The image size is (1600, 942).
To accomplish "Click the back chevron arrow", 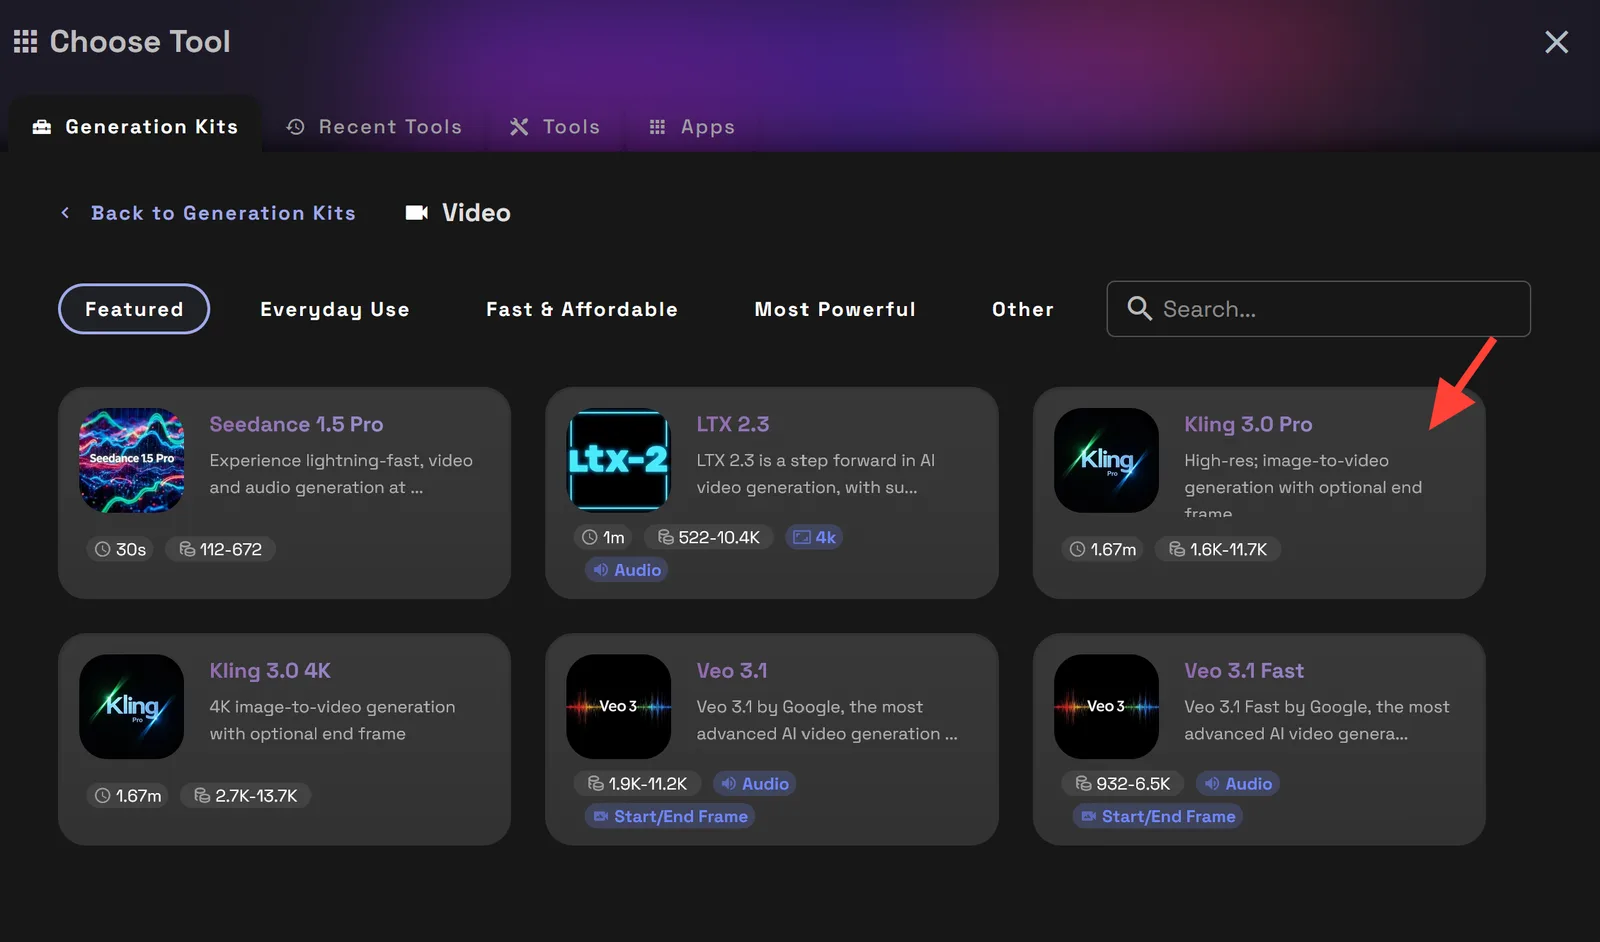I will [x=65, y=213].
